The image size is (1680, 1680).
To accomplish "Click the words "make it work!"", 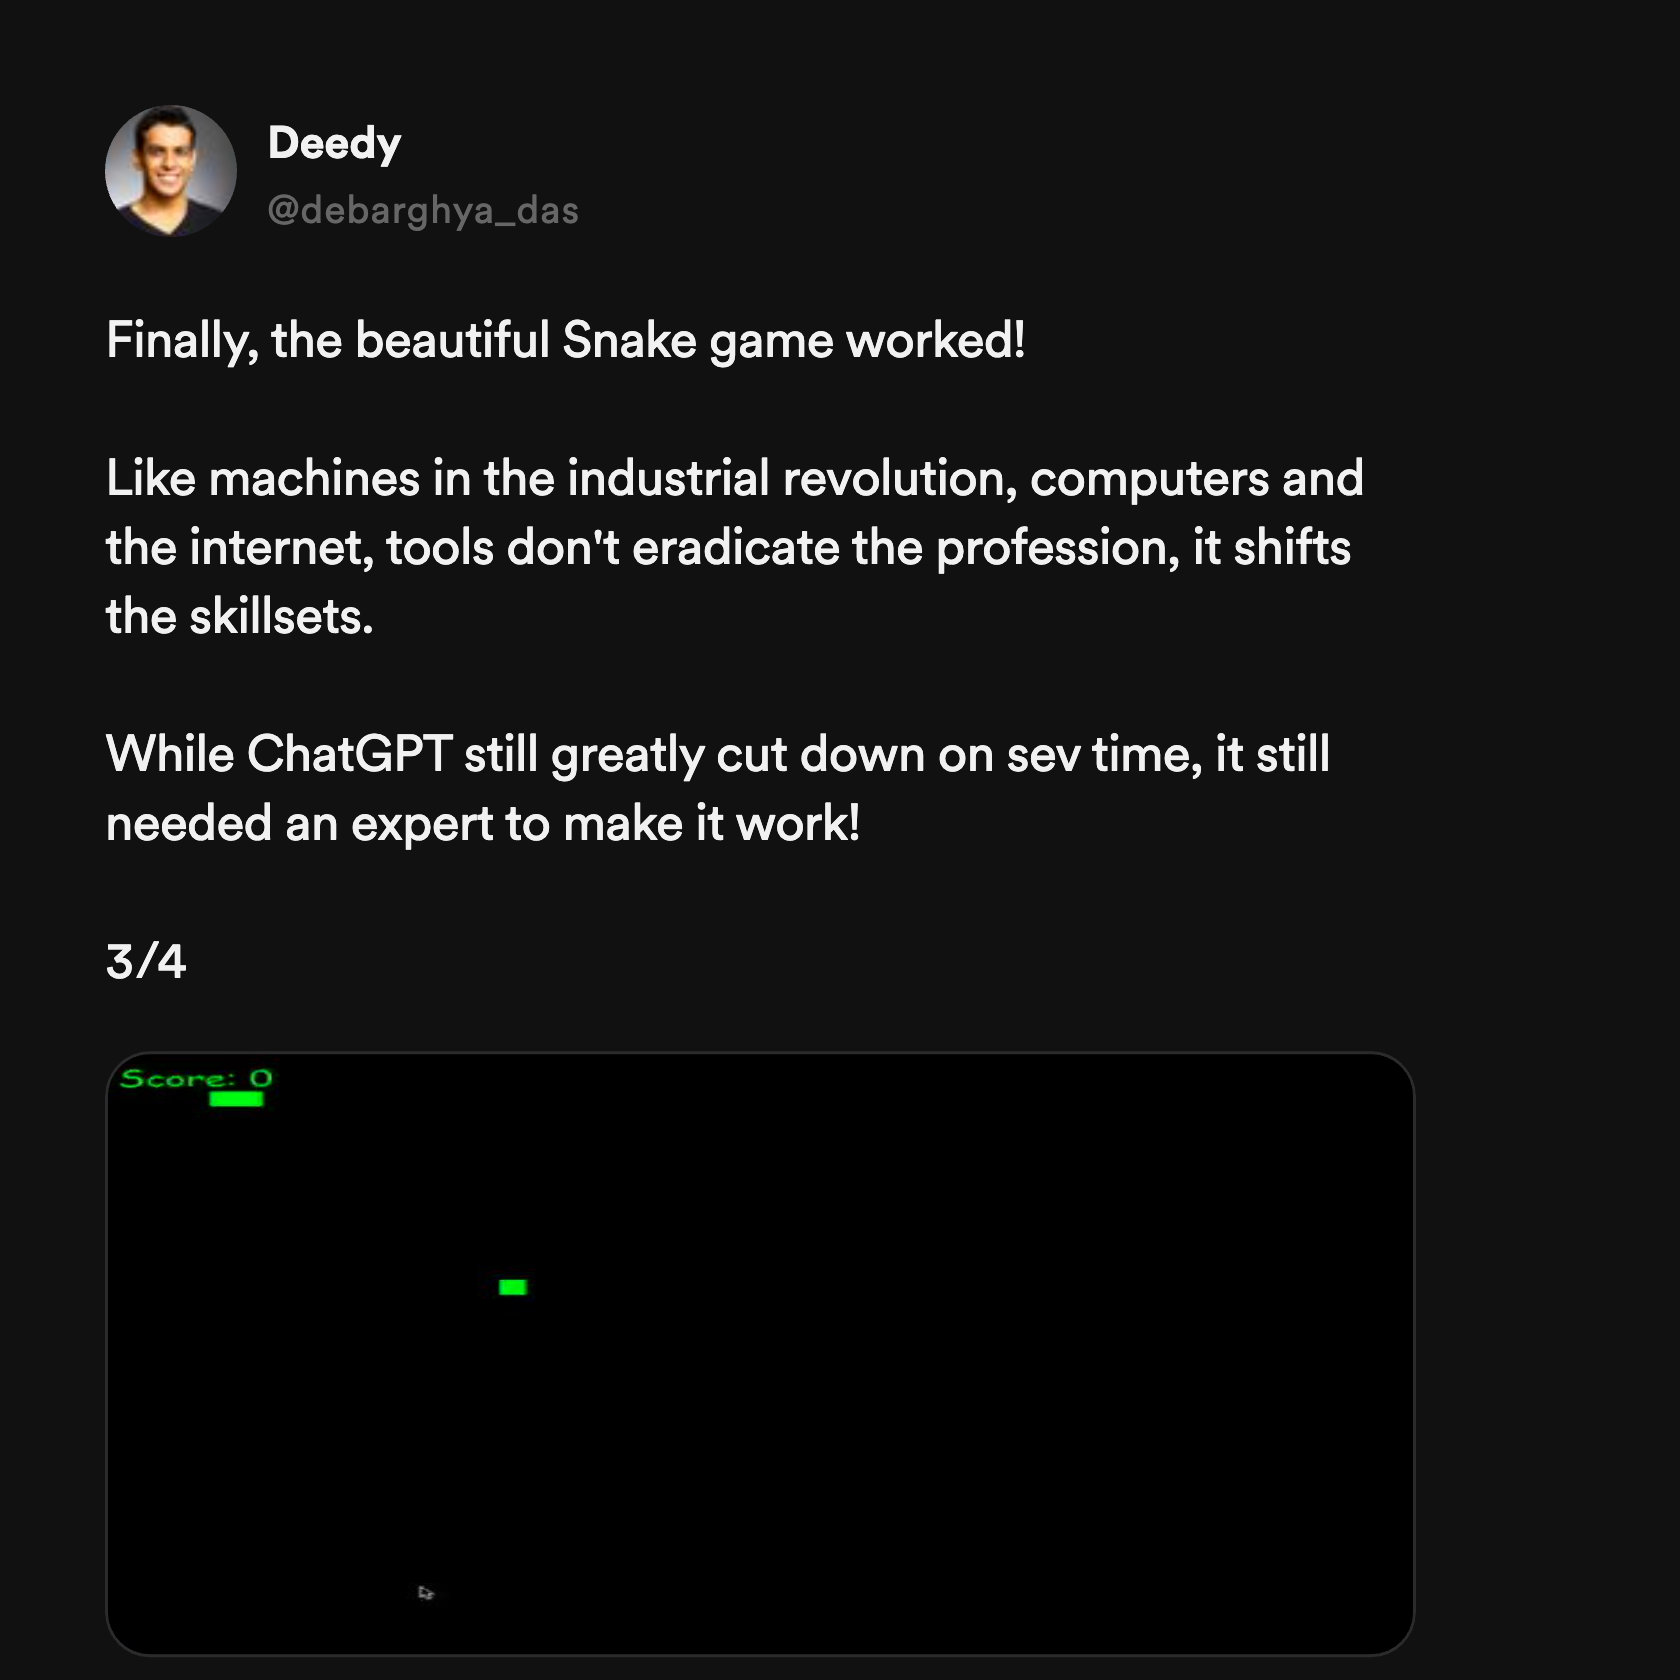I will pyautogui.click(x=711, y=823).
